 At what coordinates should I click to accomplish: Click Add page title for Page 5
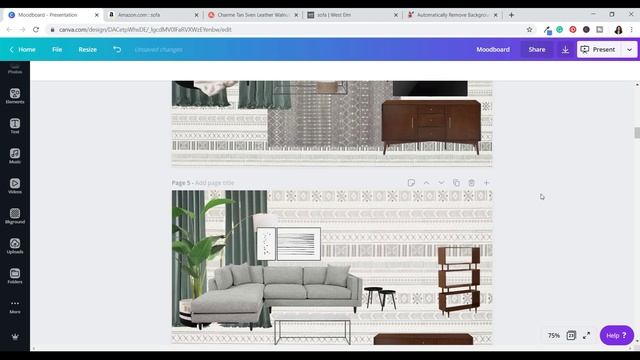pyautogui.click(x=214, y=183)
